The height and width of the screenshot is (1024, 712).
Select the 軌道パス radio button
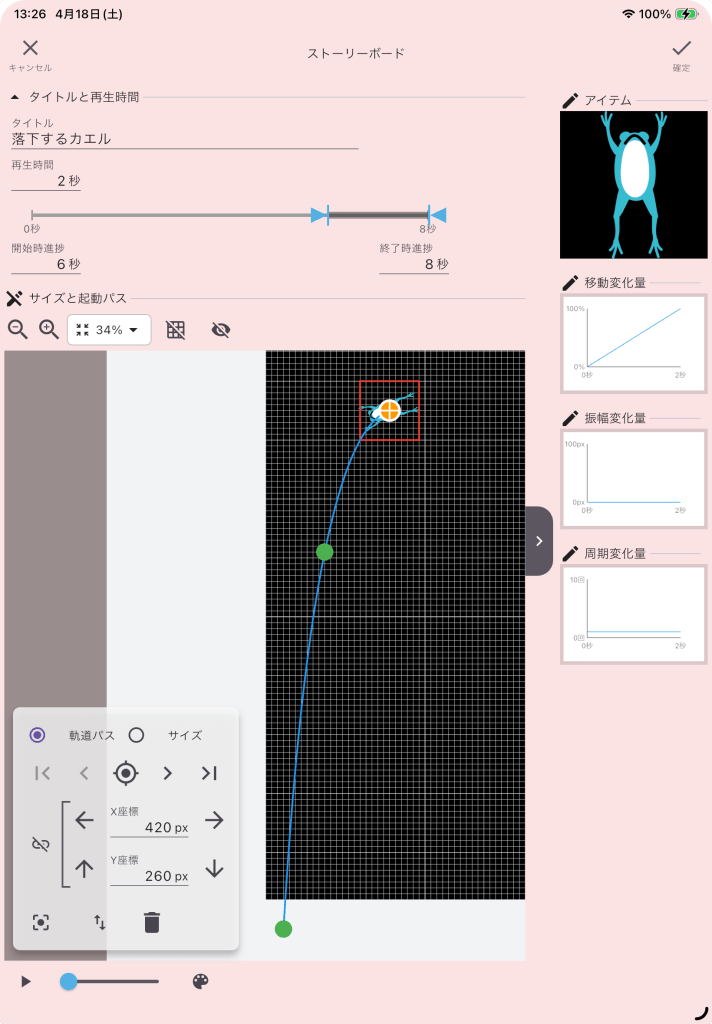38,735
